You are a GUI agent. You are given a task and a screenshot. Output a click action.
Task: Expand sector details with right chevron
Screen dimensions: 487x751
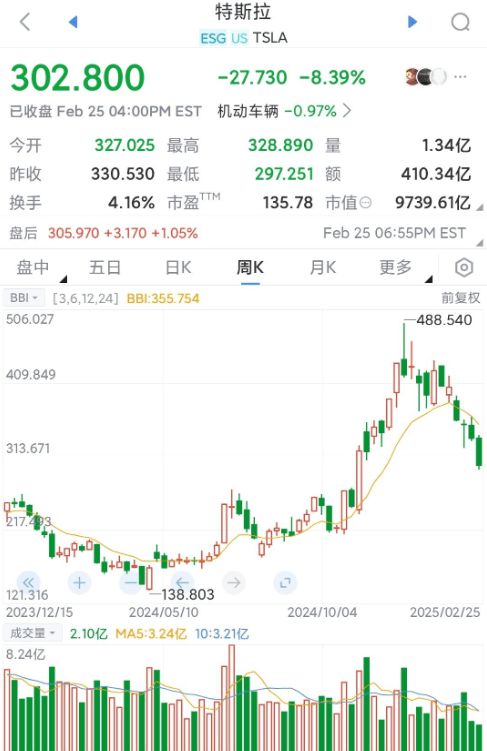347,111
